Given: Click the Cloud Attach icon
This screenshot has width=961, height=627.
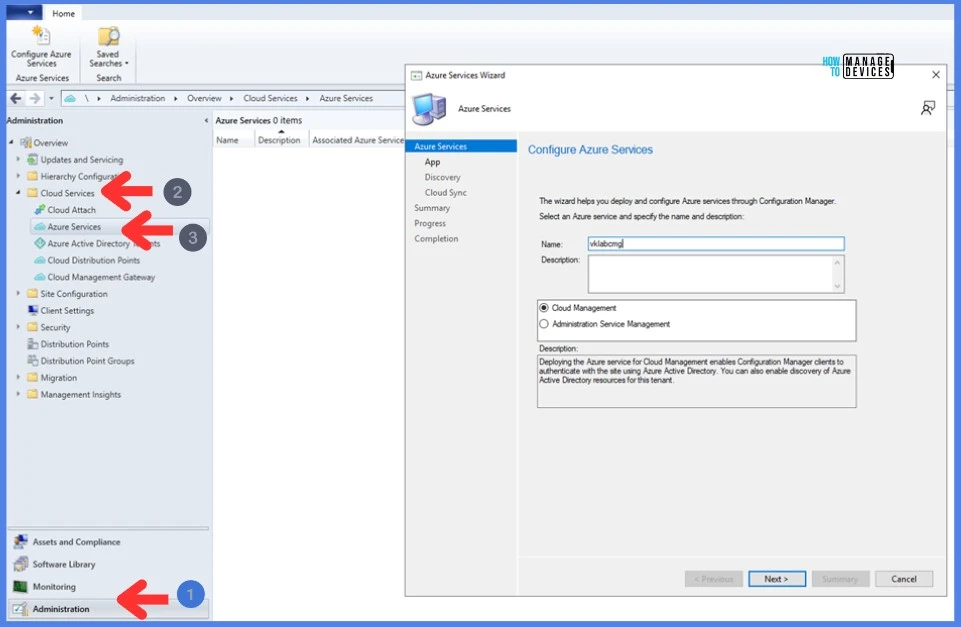Looking at the screenshot, I should point(40,210).
